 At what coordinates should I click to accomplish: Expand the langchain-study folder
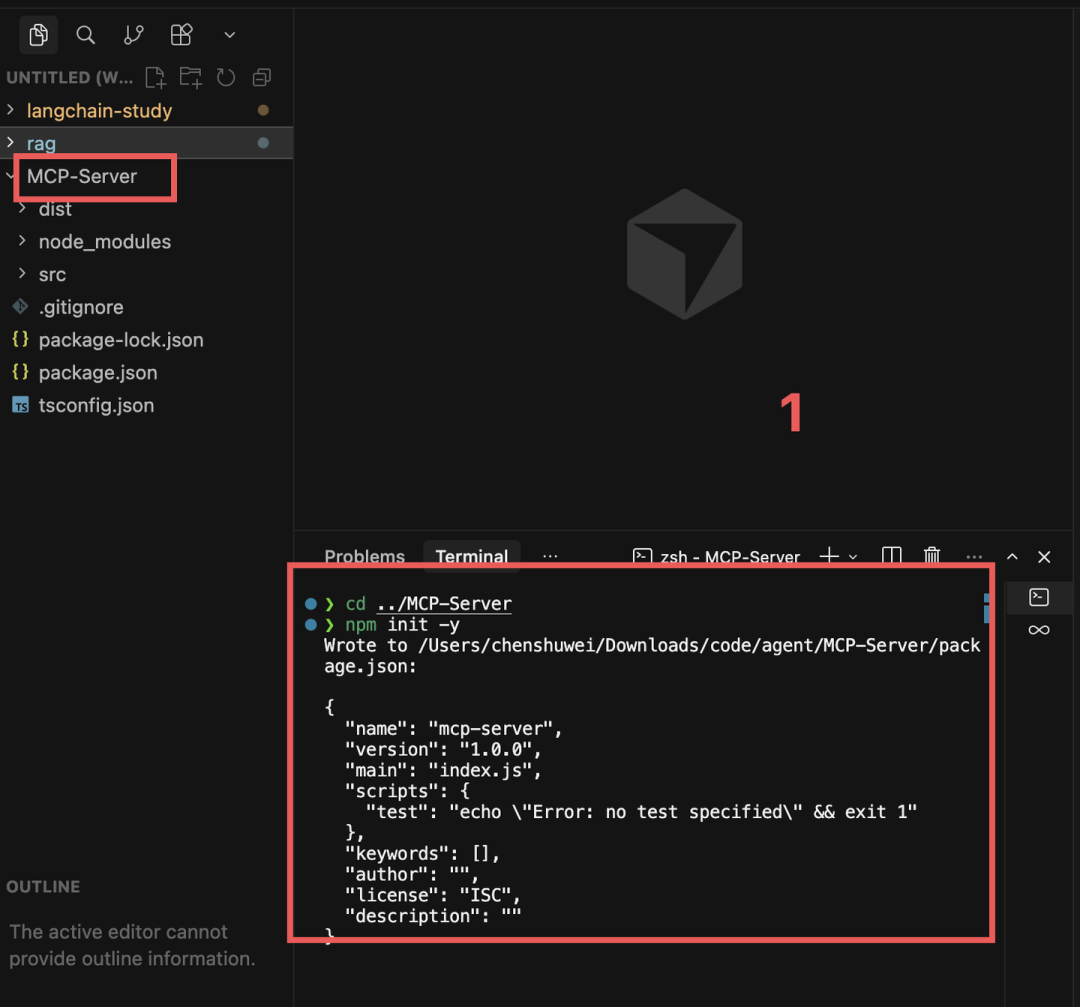[10, 110]
